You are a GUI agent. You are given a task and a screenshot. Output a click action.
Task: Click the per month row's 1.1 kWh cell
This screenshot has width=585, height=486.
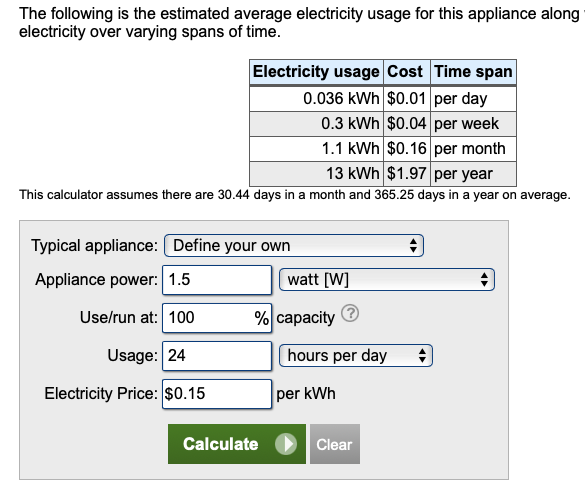point(316,149)
